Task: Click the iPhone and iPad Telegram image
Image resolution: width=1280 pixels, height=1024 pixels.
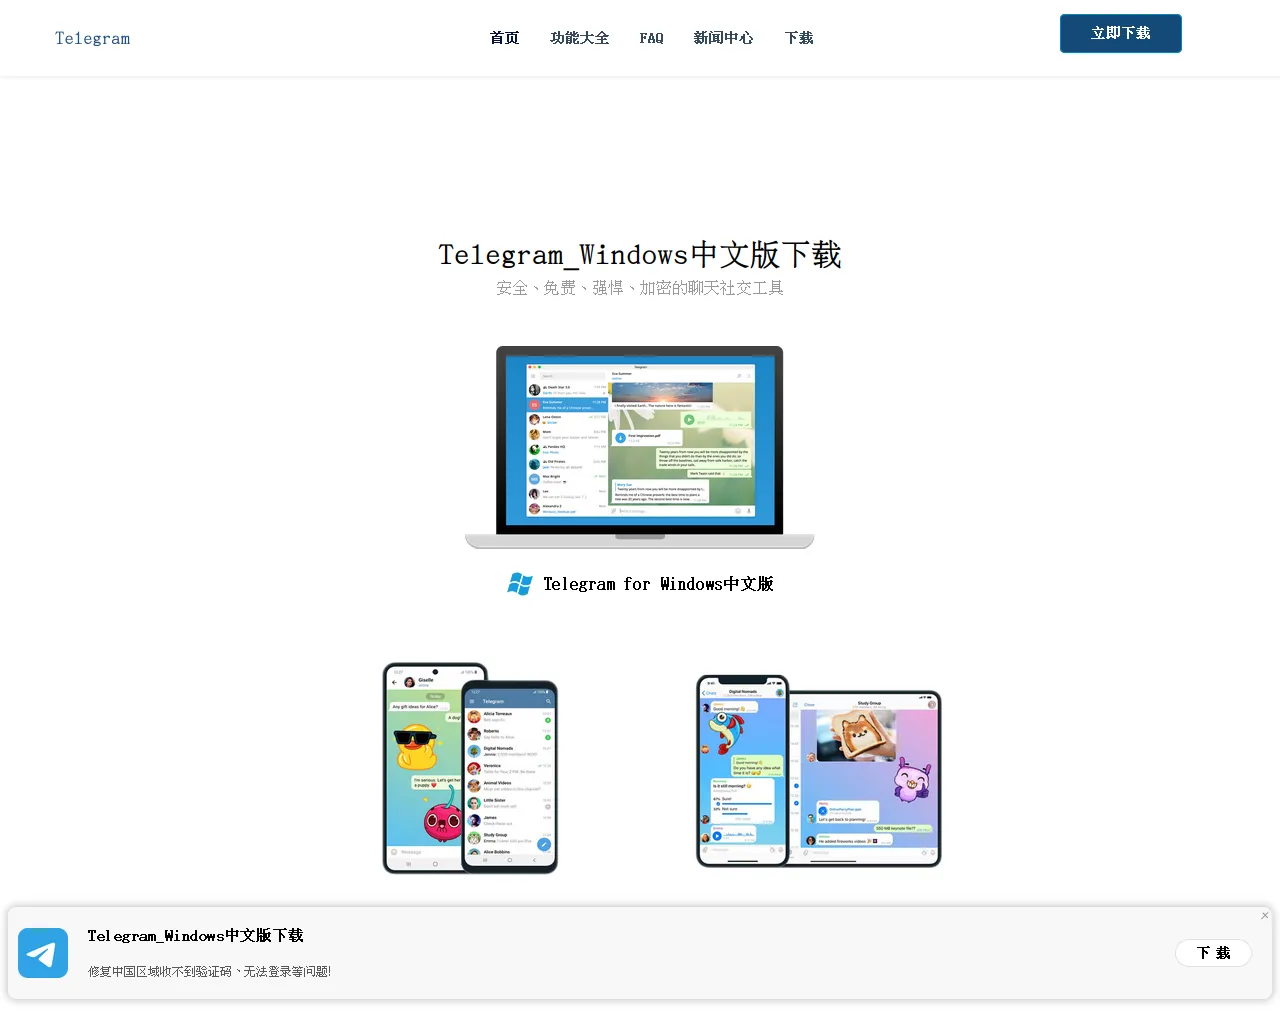Action: pyautogui.click(x=819, y=771)
